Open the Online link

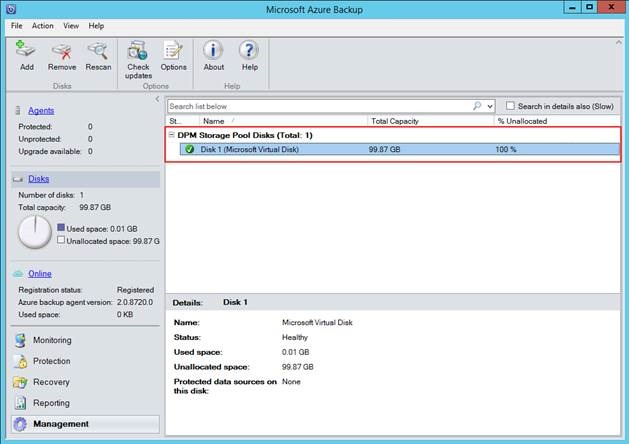coord(40,273)
